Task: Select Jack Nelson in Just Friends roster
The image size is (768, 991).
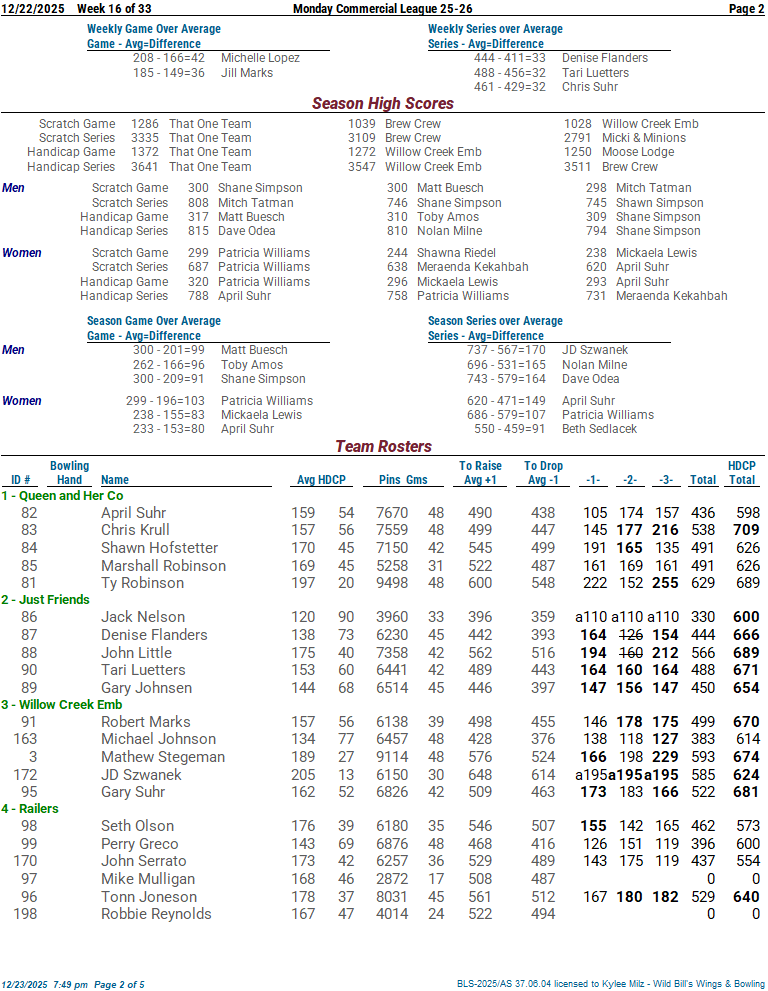Action: (x=143, y=617)
